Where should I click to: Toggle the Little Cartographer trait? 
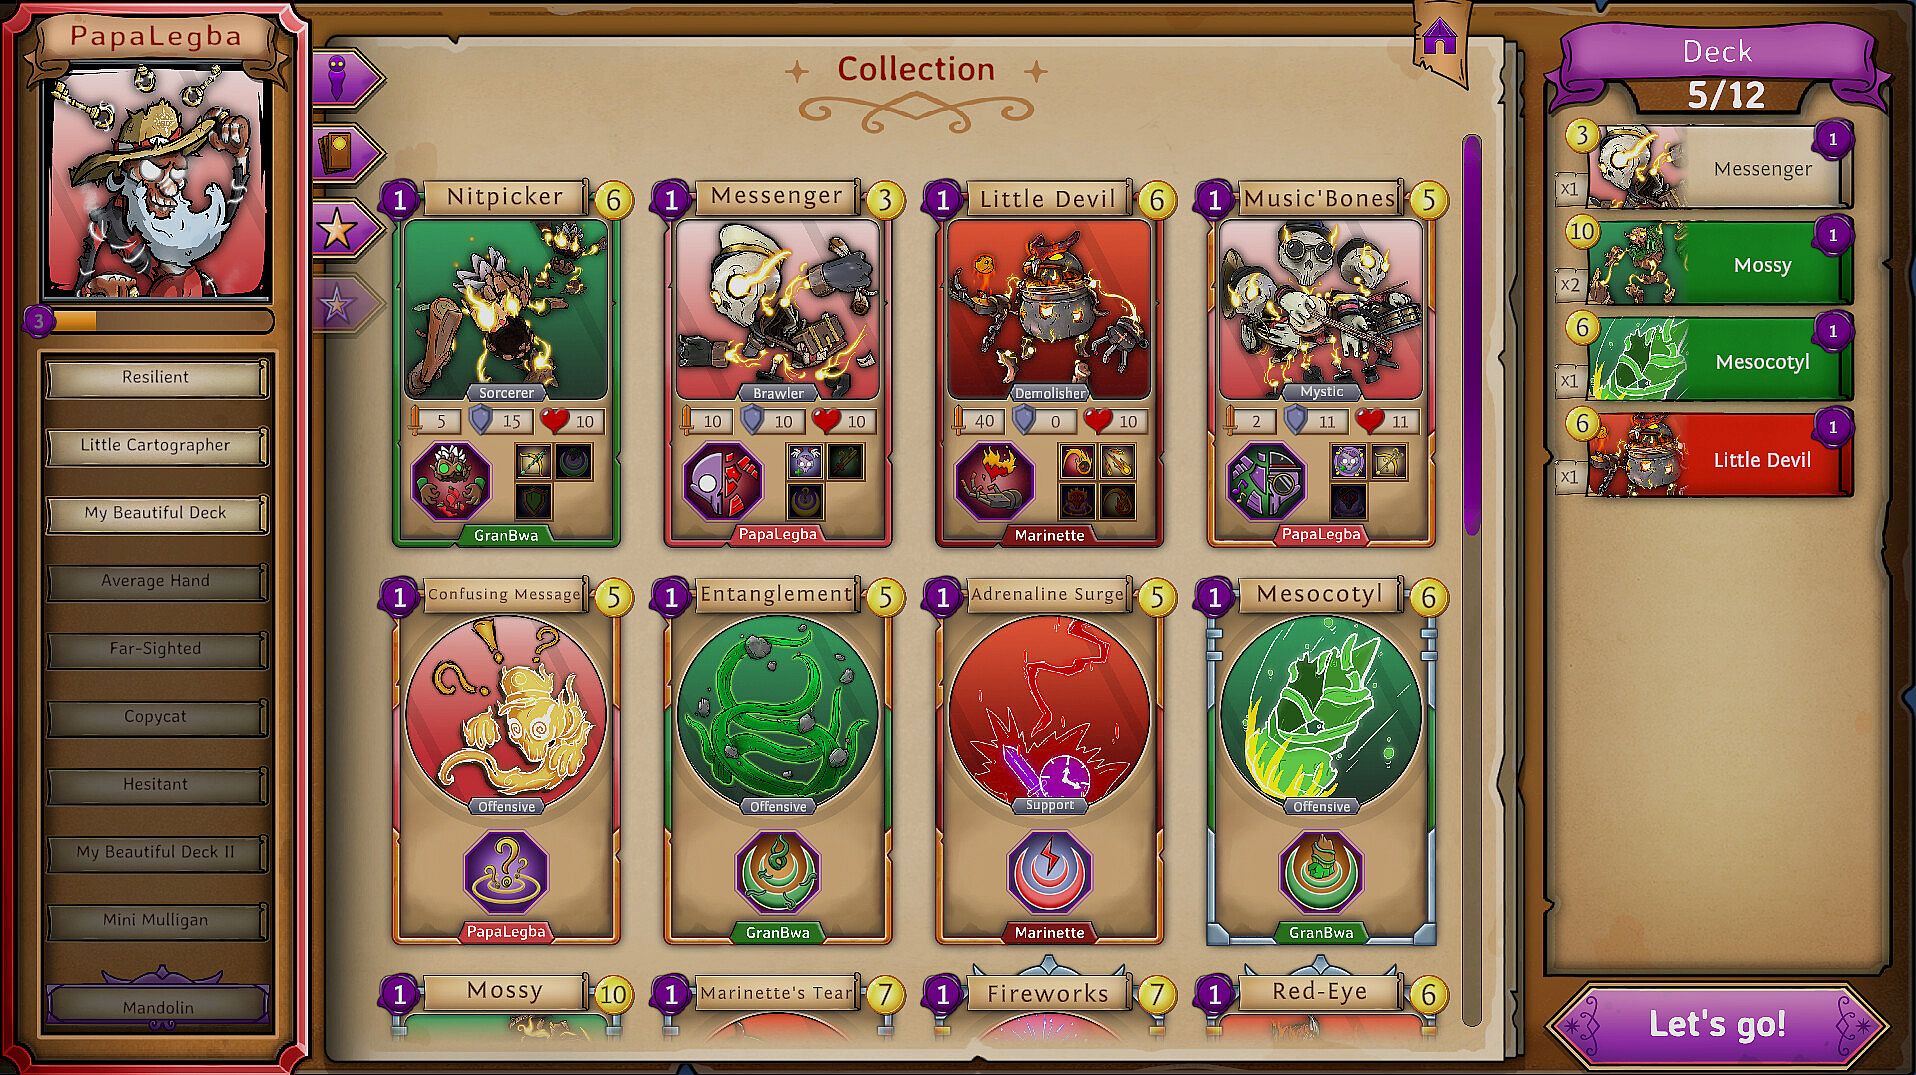pos(156,445)
